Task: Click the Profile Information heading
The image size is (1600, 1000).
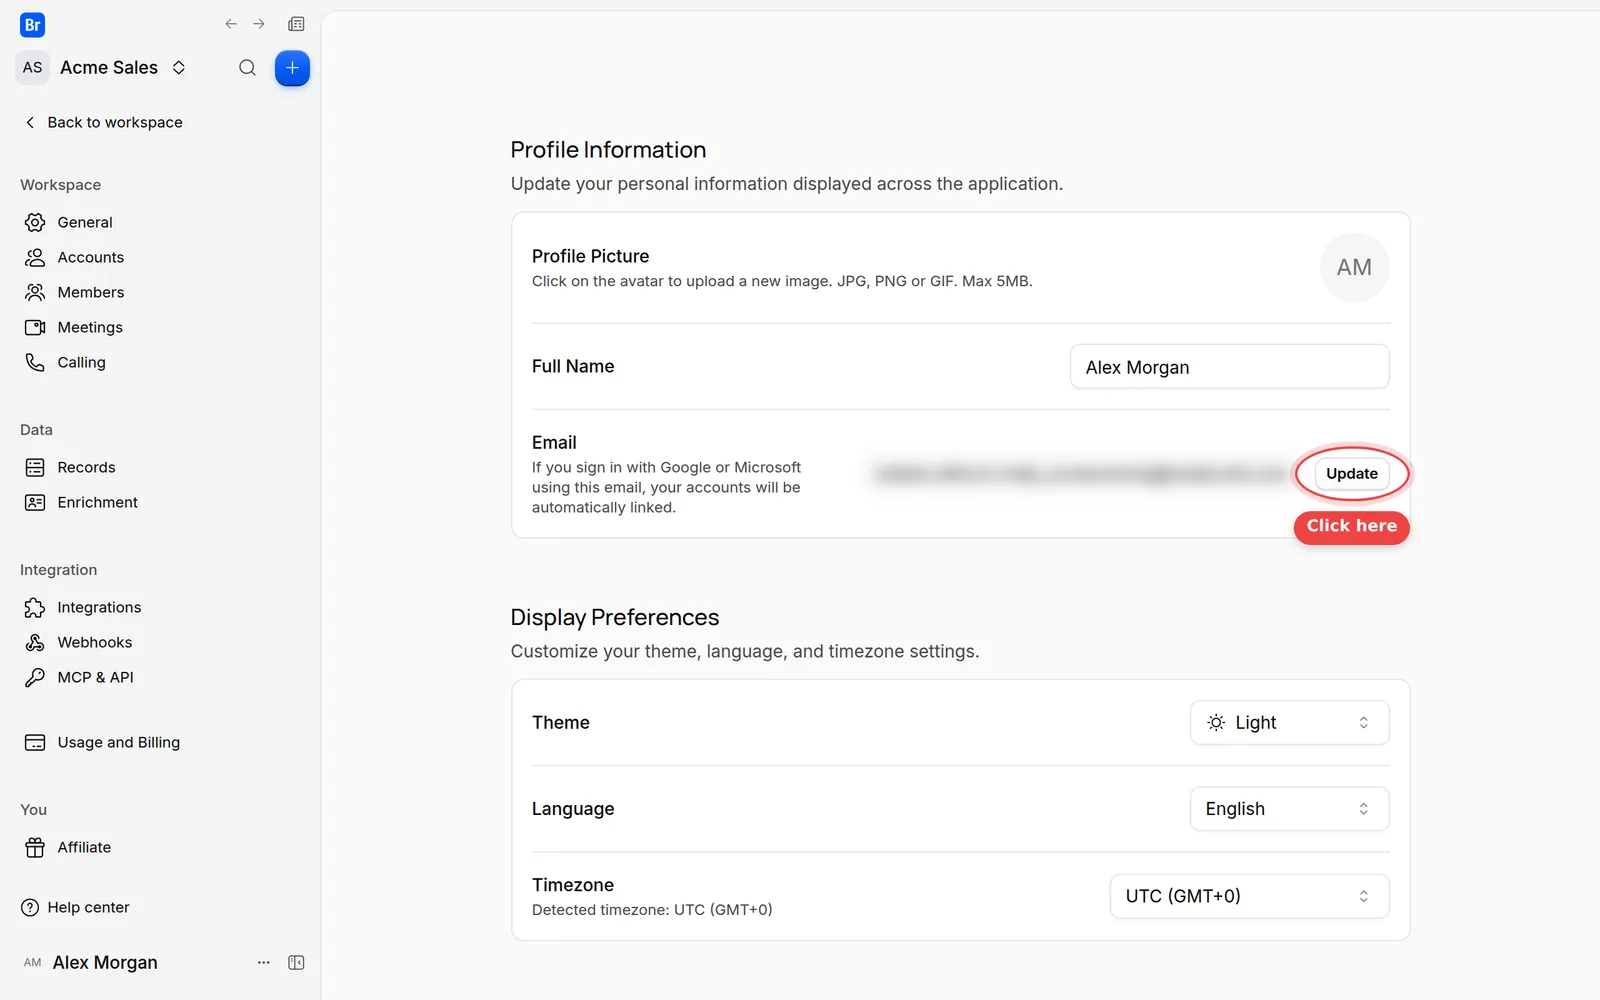Action: [x=608, y=150]
